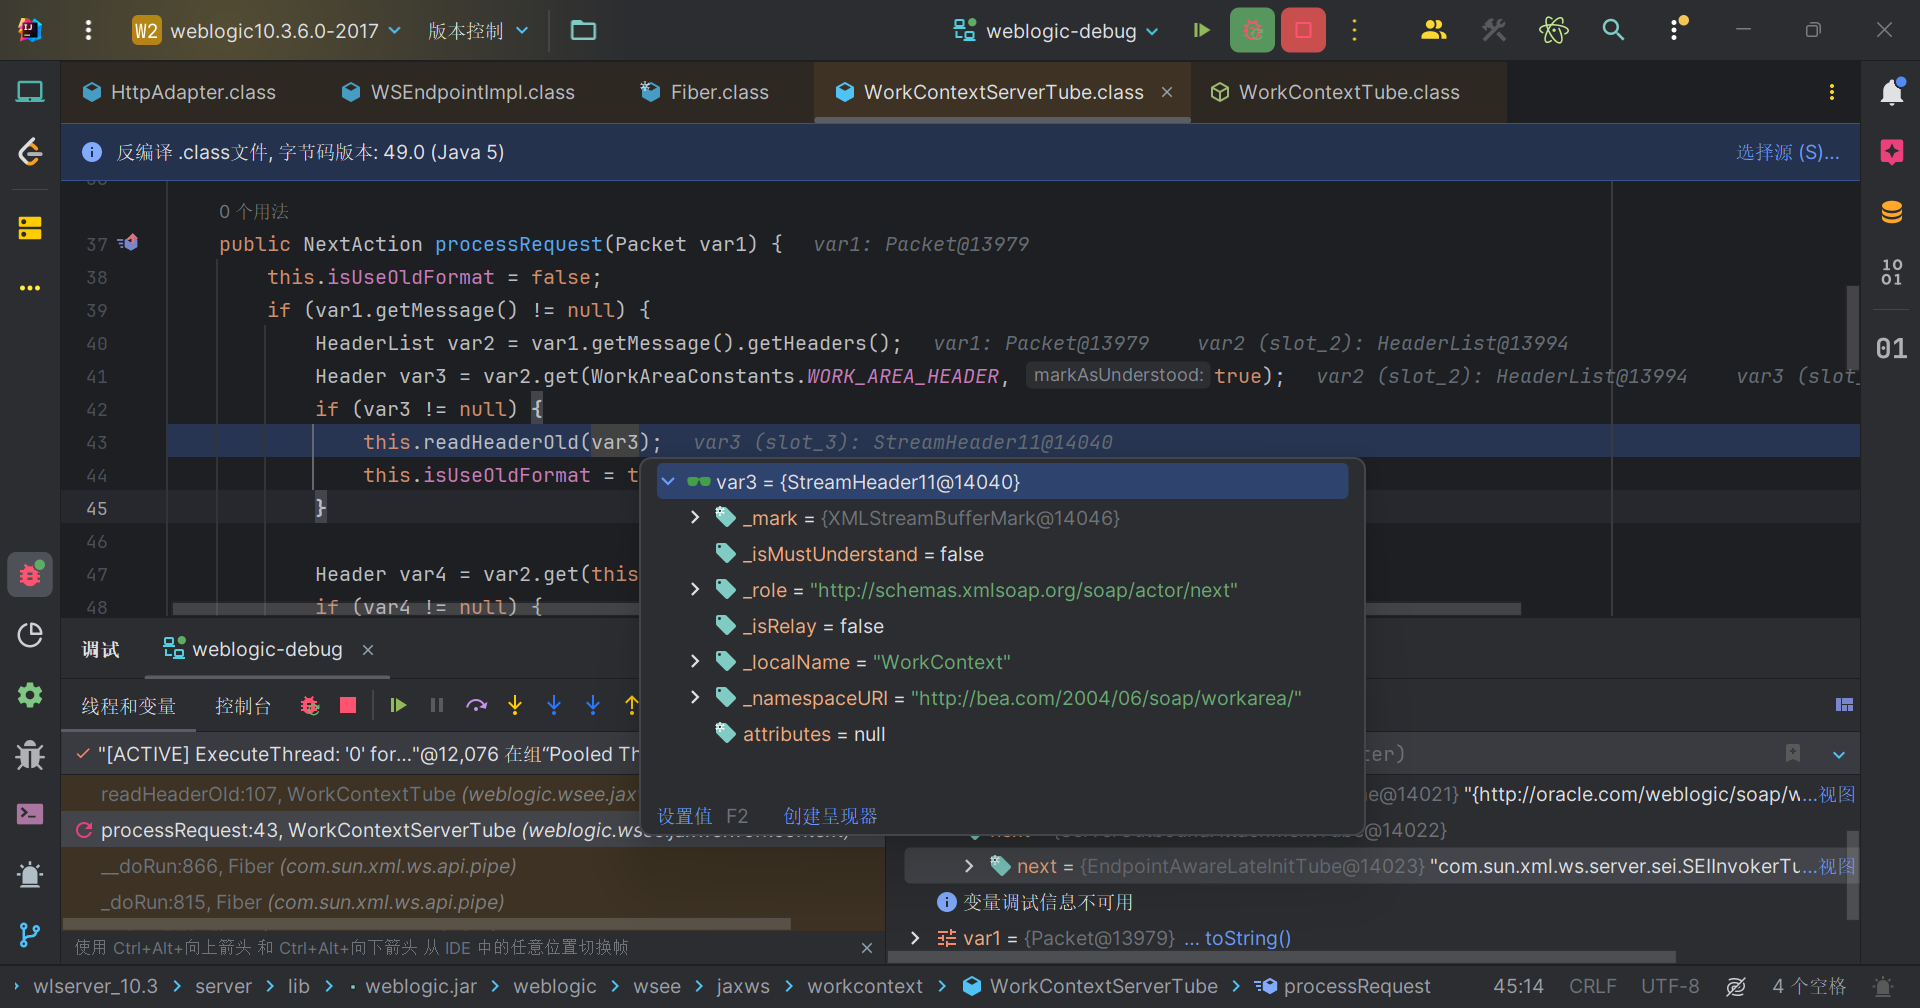Click the 设置值 link in the popup
1920x1008 pixels.
tap(684, 816)
